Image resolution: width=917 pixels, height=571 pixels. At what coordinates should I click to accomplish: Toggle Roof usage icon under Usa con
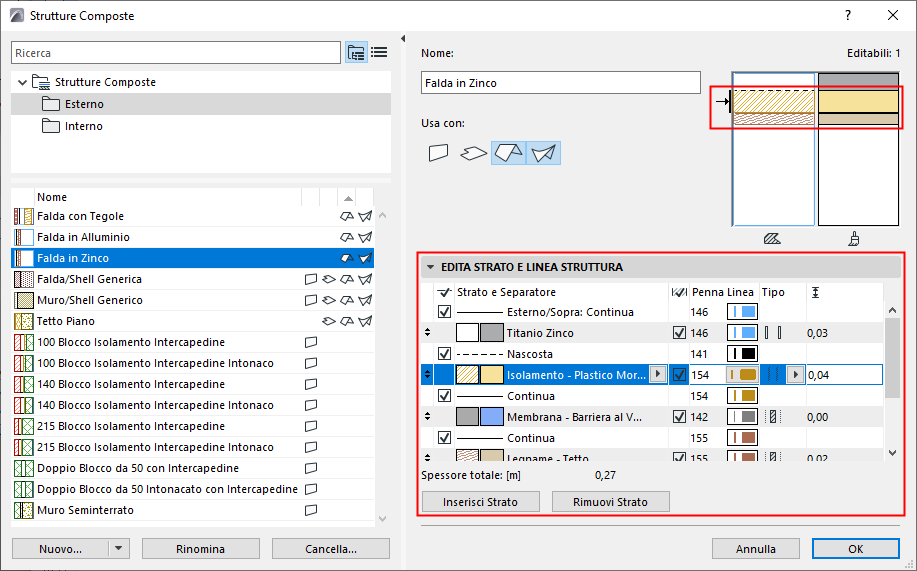[508, 153]
